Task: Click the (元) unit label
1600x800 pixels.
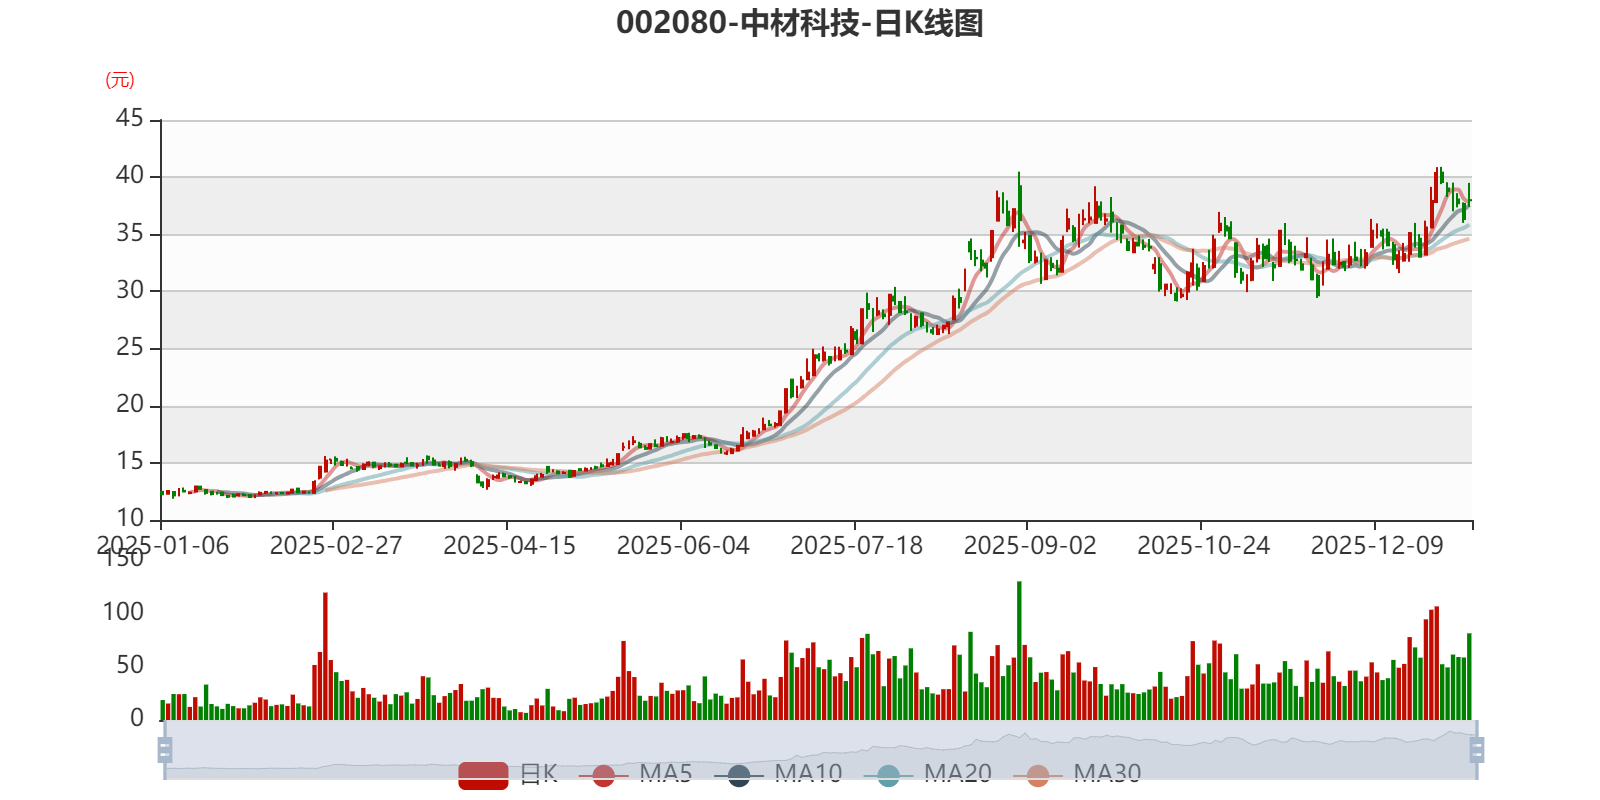Action: [x=120, y=80]
